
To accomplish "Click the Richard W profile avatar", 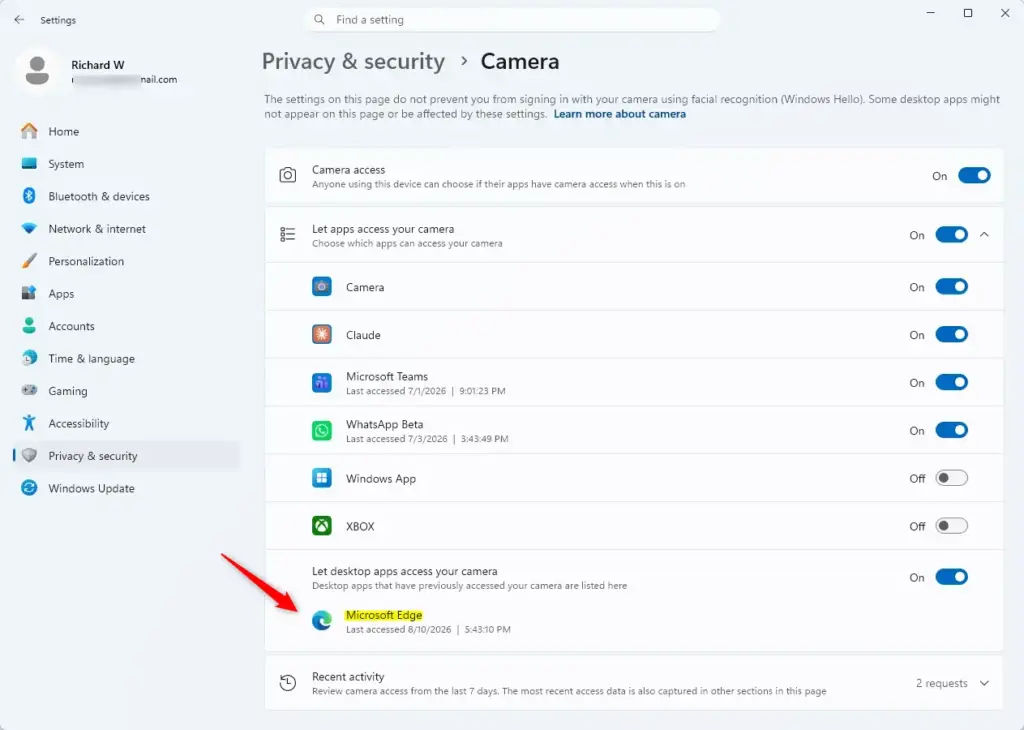I will 37,71.
